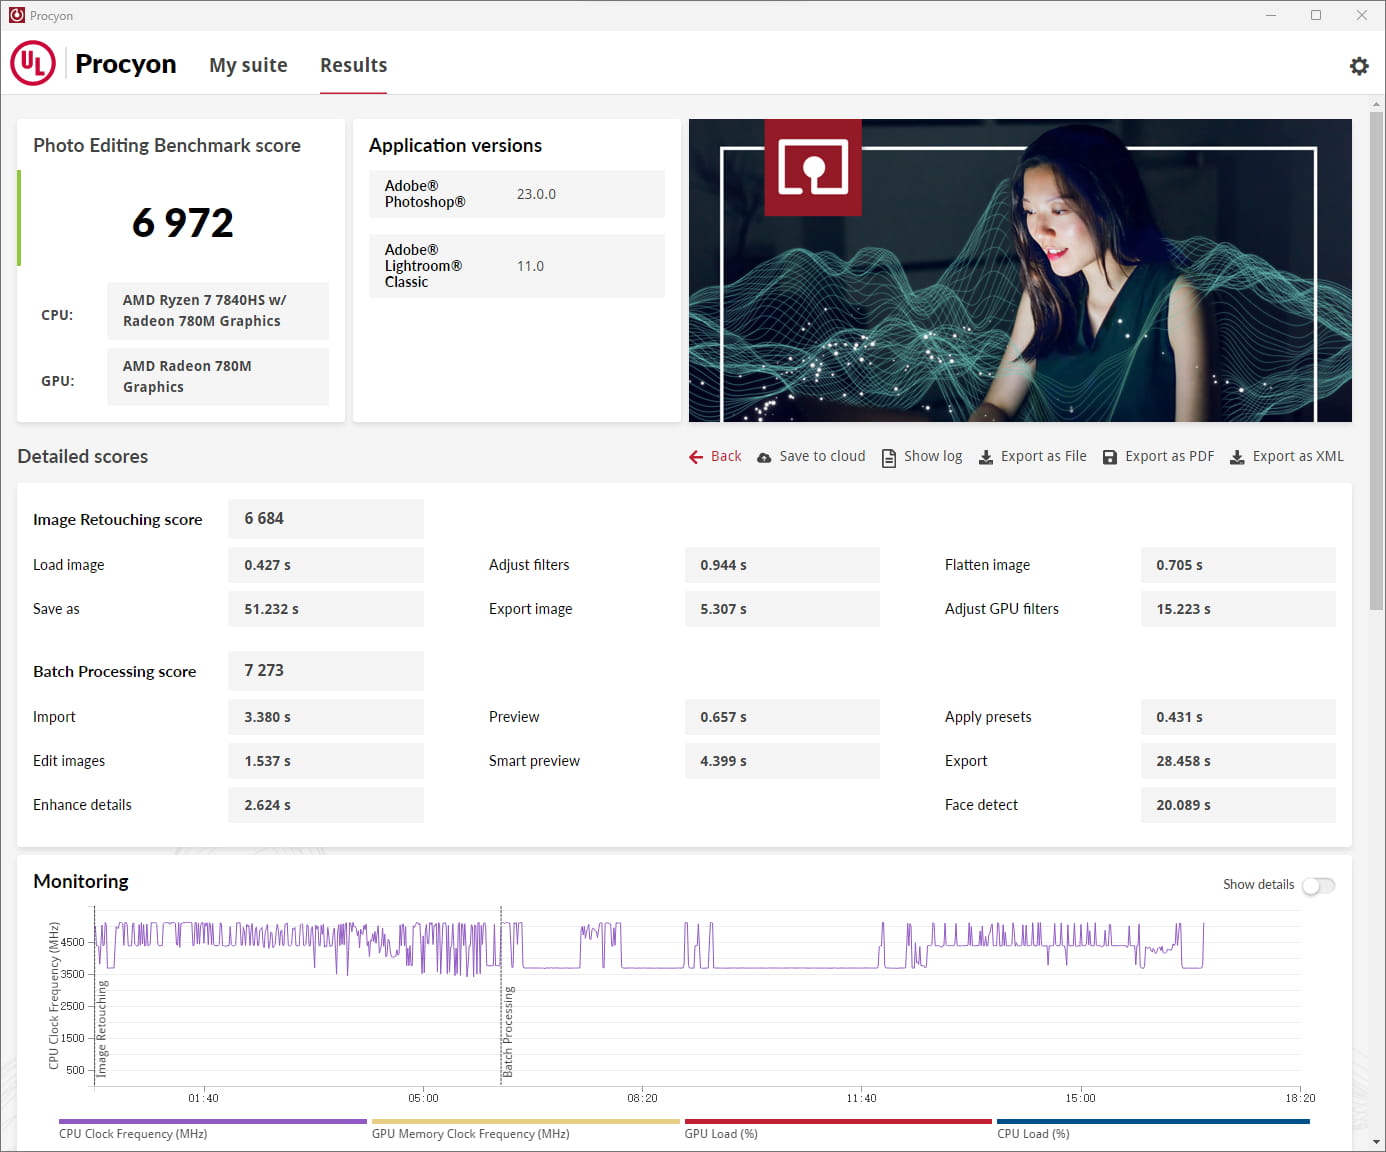Screen dimensions: 1386x1152
Task: Click the Preview value 0.657 s
Action: [x=782, y=717]
